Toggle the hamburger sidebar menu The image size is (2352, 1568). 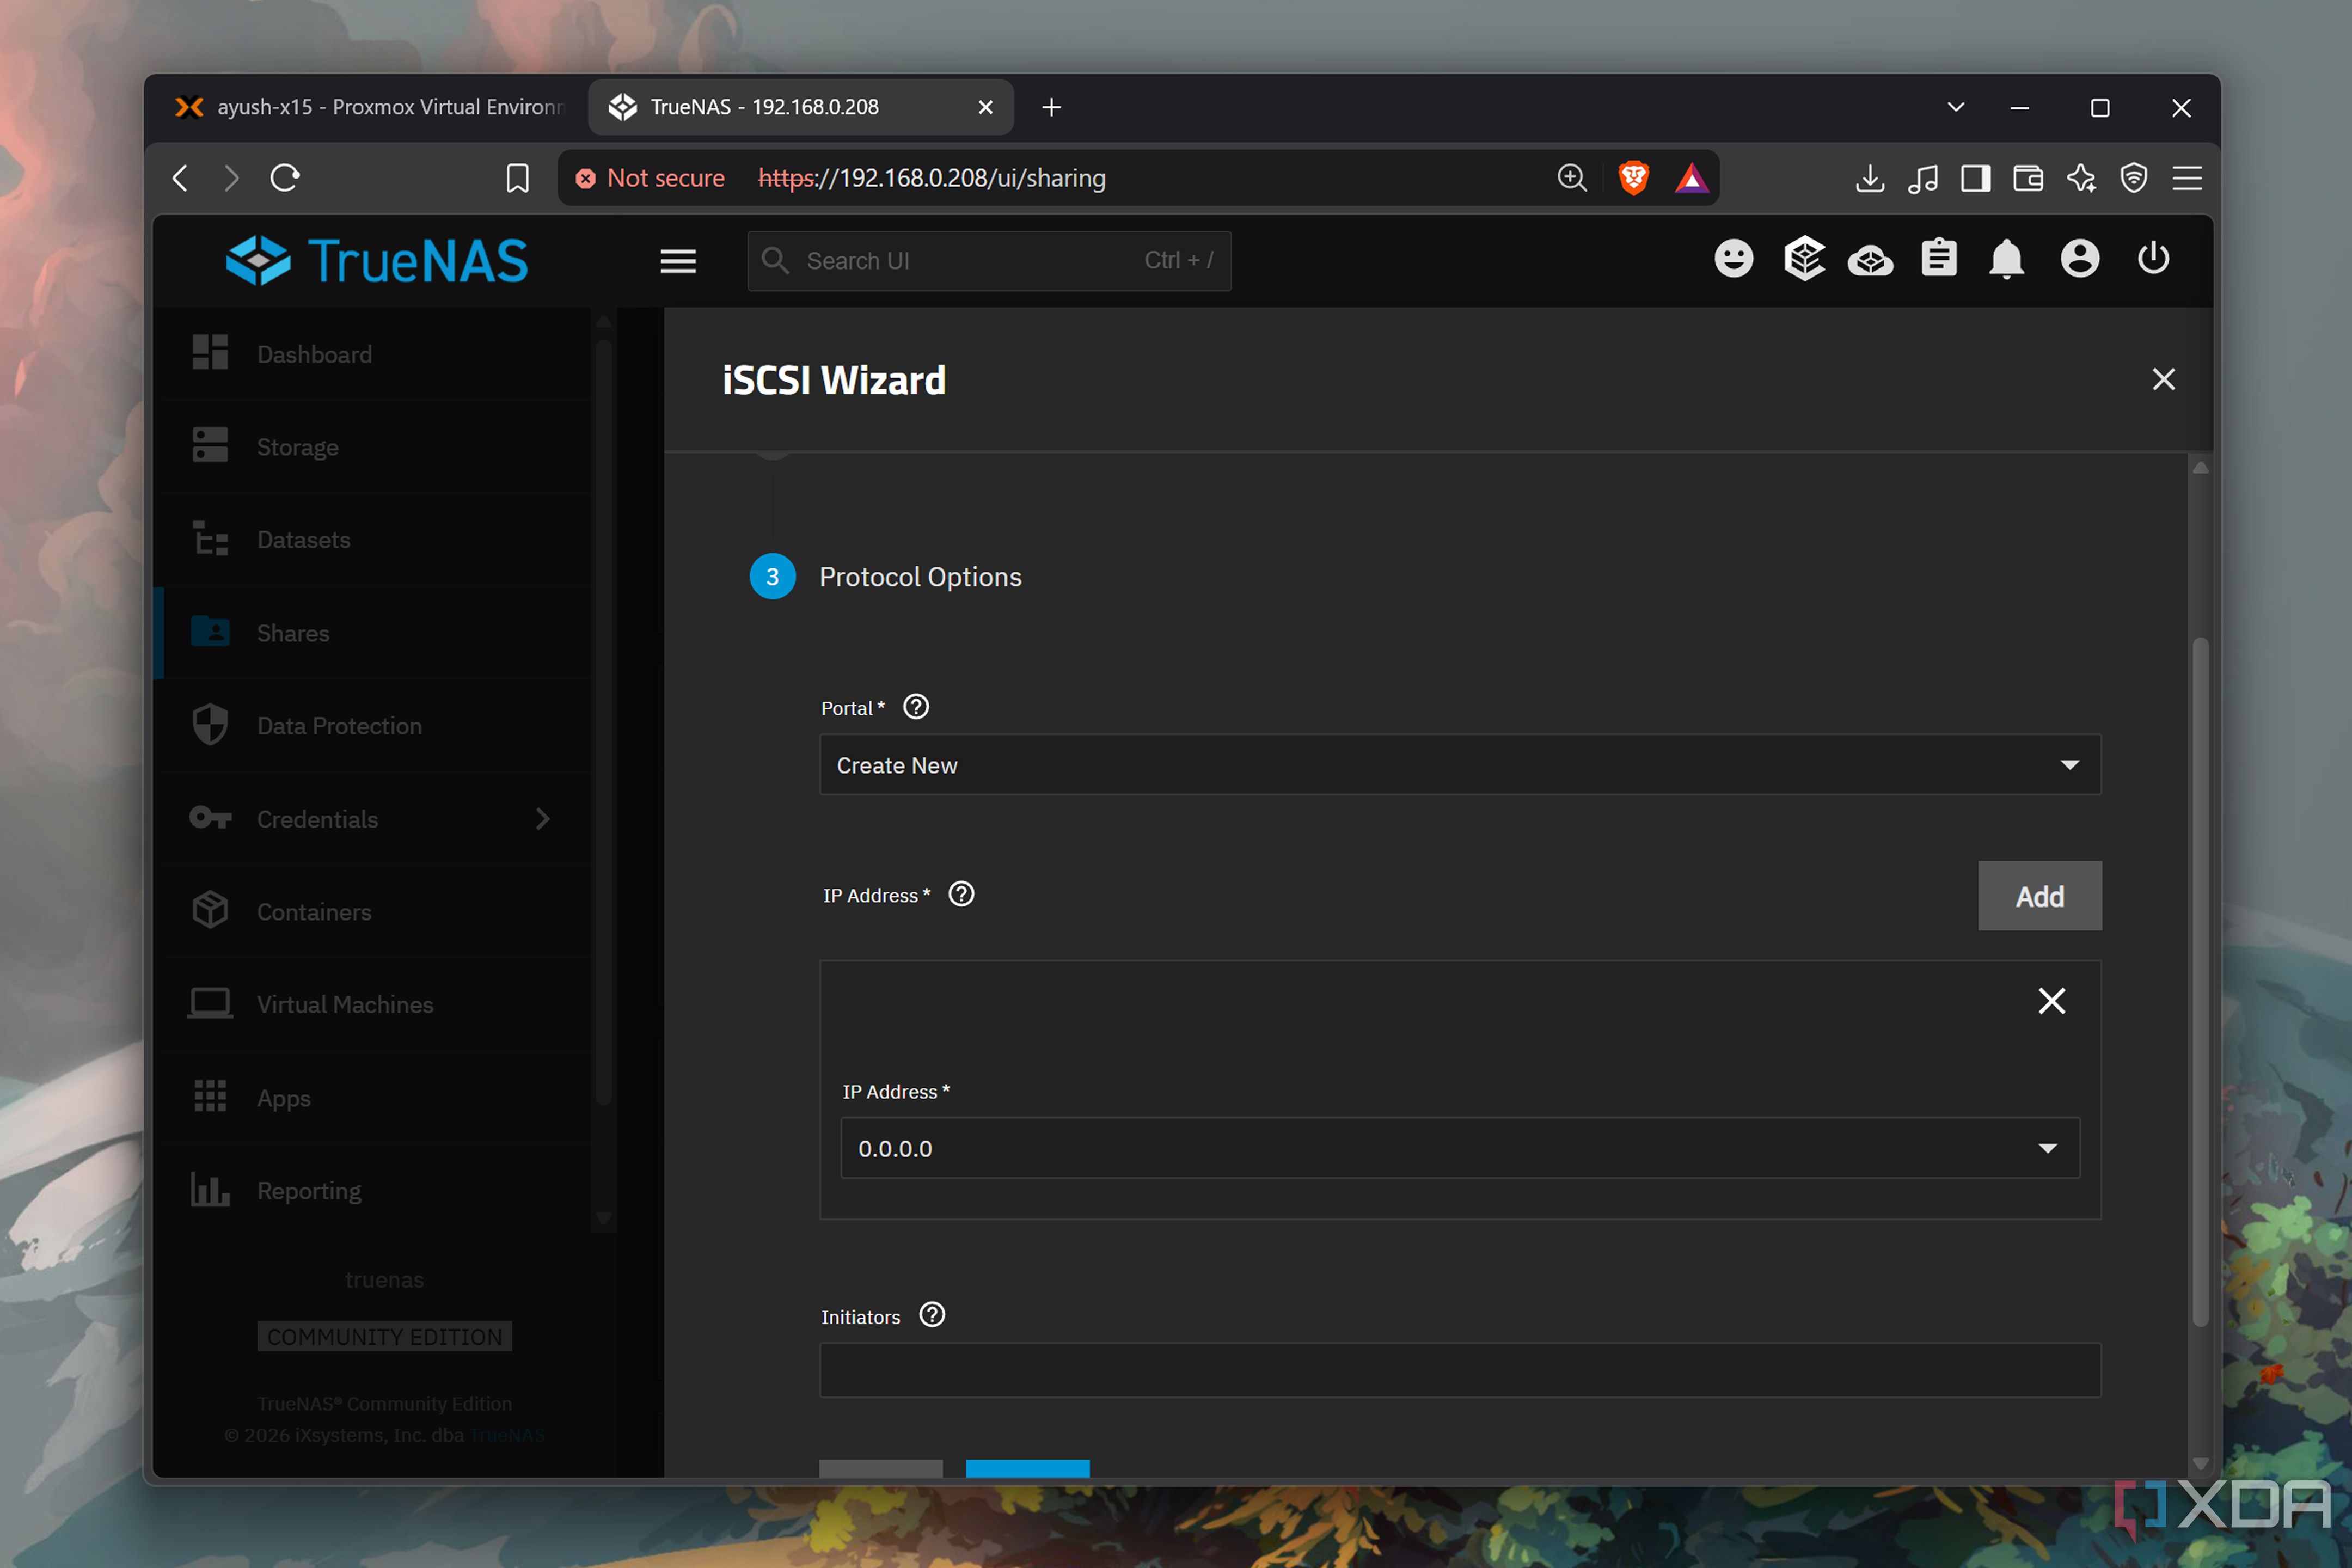pos(678,261)
